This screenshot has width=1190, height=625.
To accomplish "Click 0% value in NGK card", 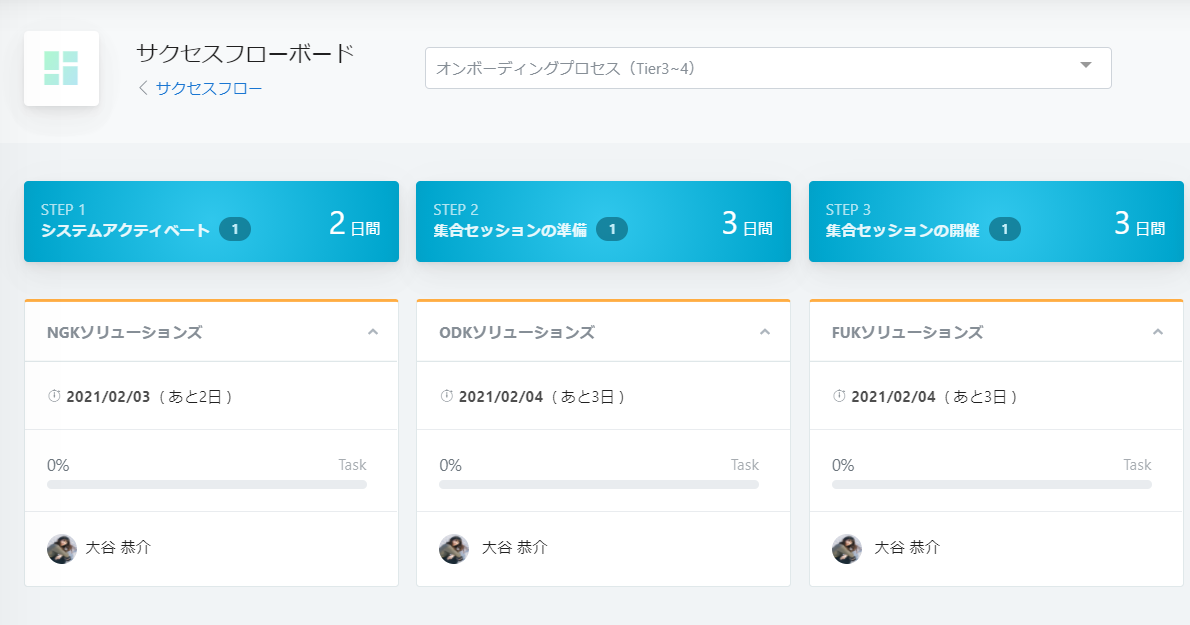I will coord(58,466).
